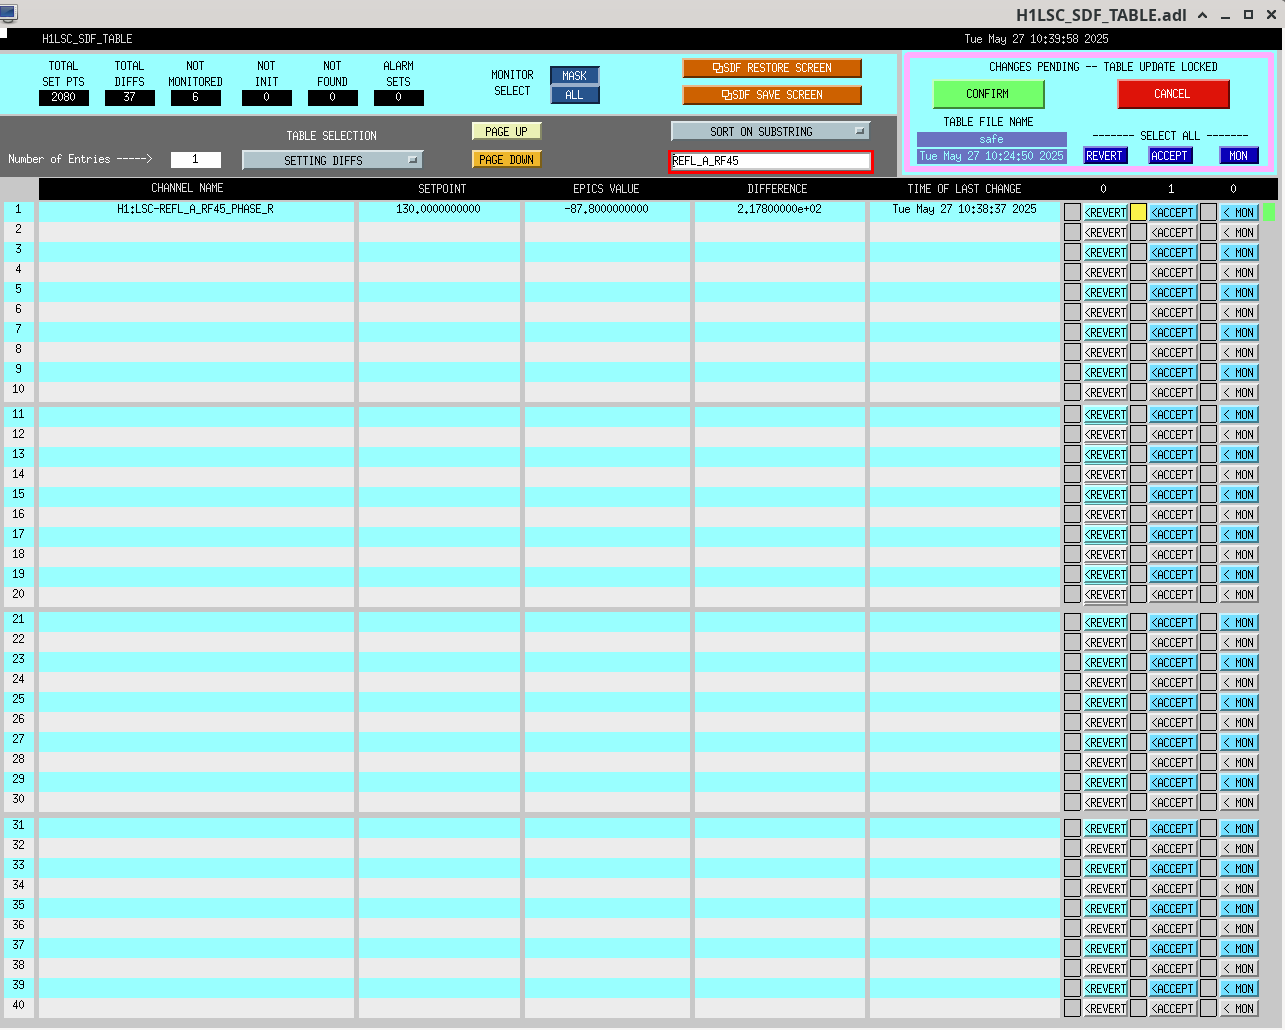Screen dimensions: 1285x1030
Task: Click the TIME OF LAST CHANGE column header
Action: tap(964, 188)
